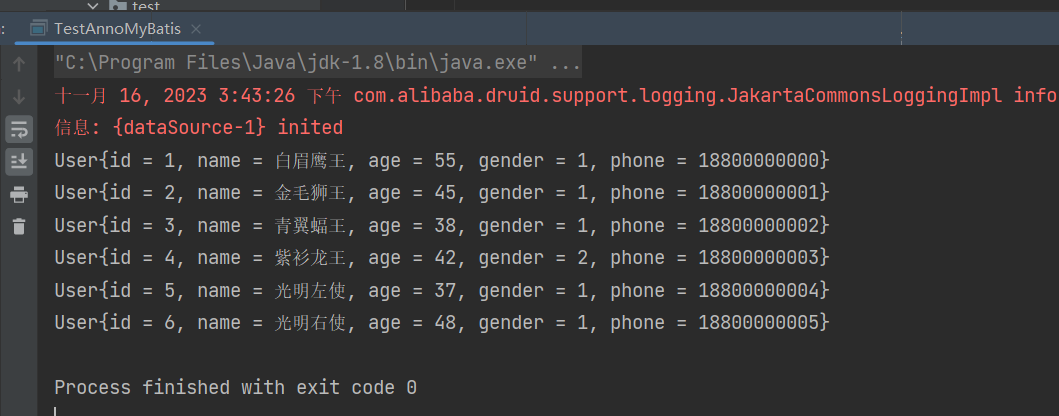
Task: Click the test folder icon
Action: click(114, 6)
